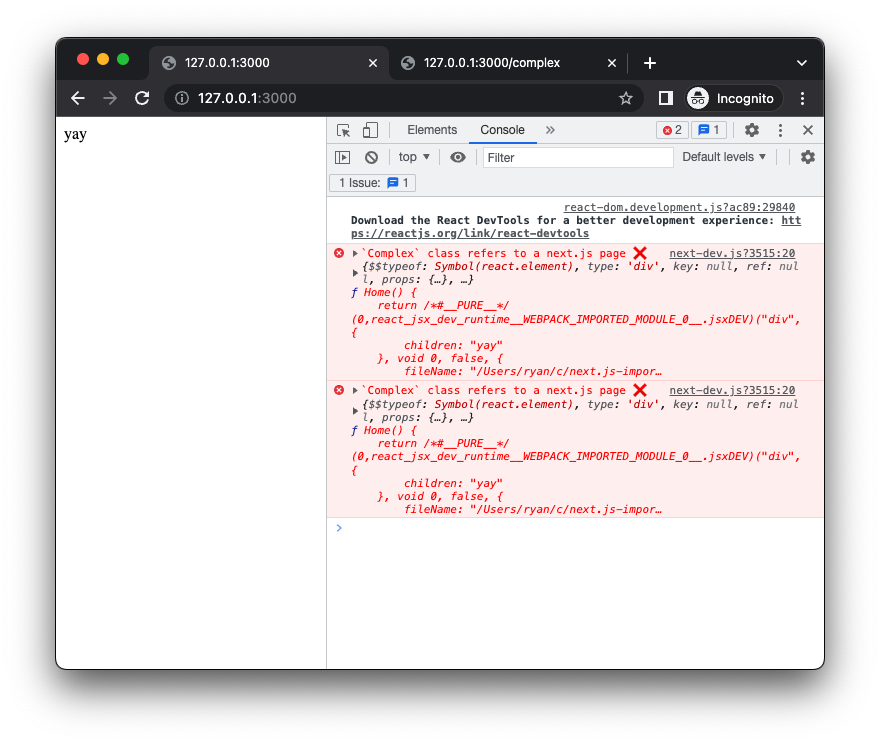Open the Incognito profile indicator
The image size is (880, 743).
pos(732,98)
